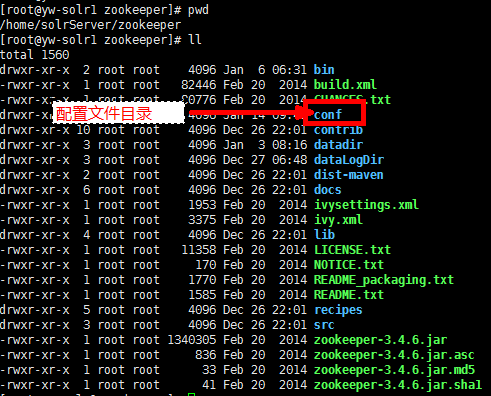
Task: Select the file size 1585
Action: 202,295
